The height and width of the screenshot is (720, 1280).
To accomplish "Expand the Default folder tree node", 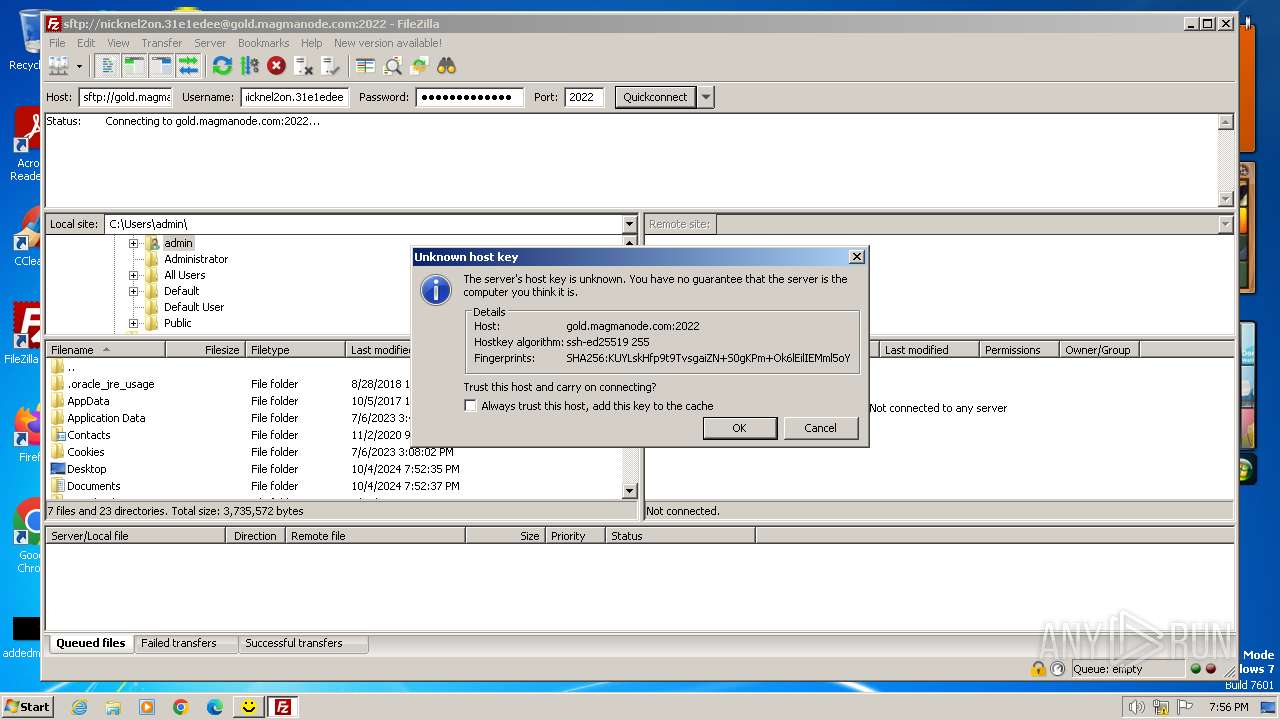I will (x=133, y=291).
